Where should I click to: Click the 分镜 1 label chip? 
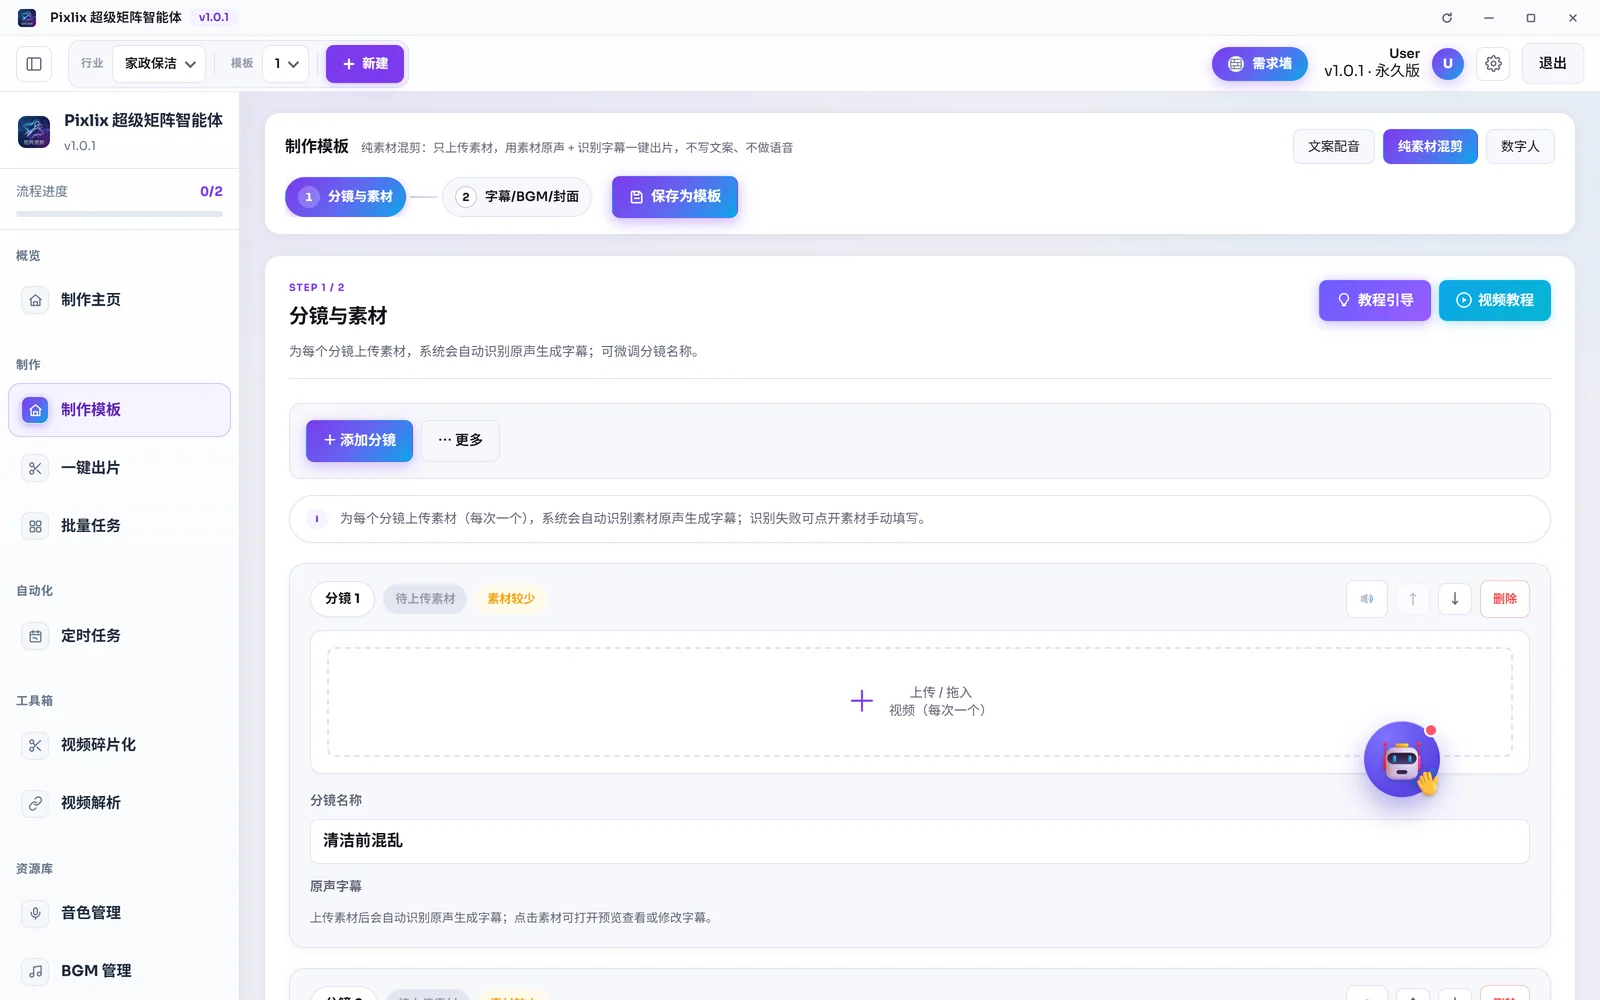click(x=342, y=599)
